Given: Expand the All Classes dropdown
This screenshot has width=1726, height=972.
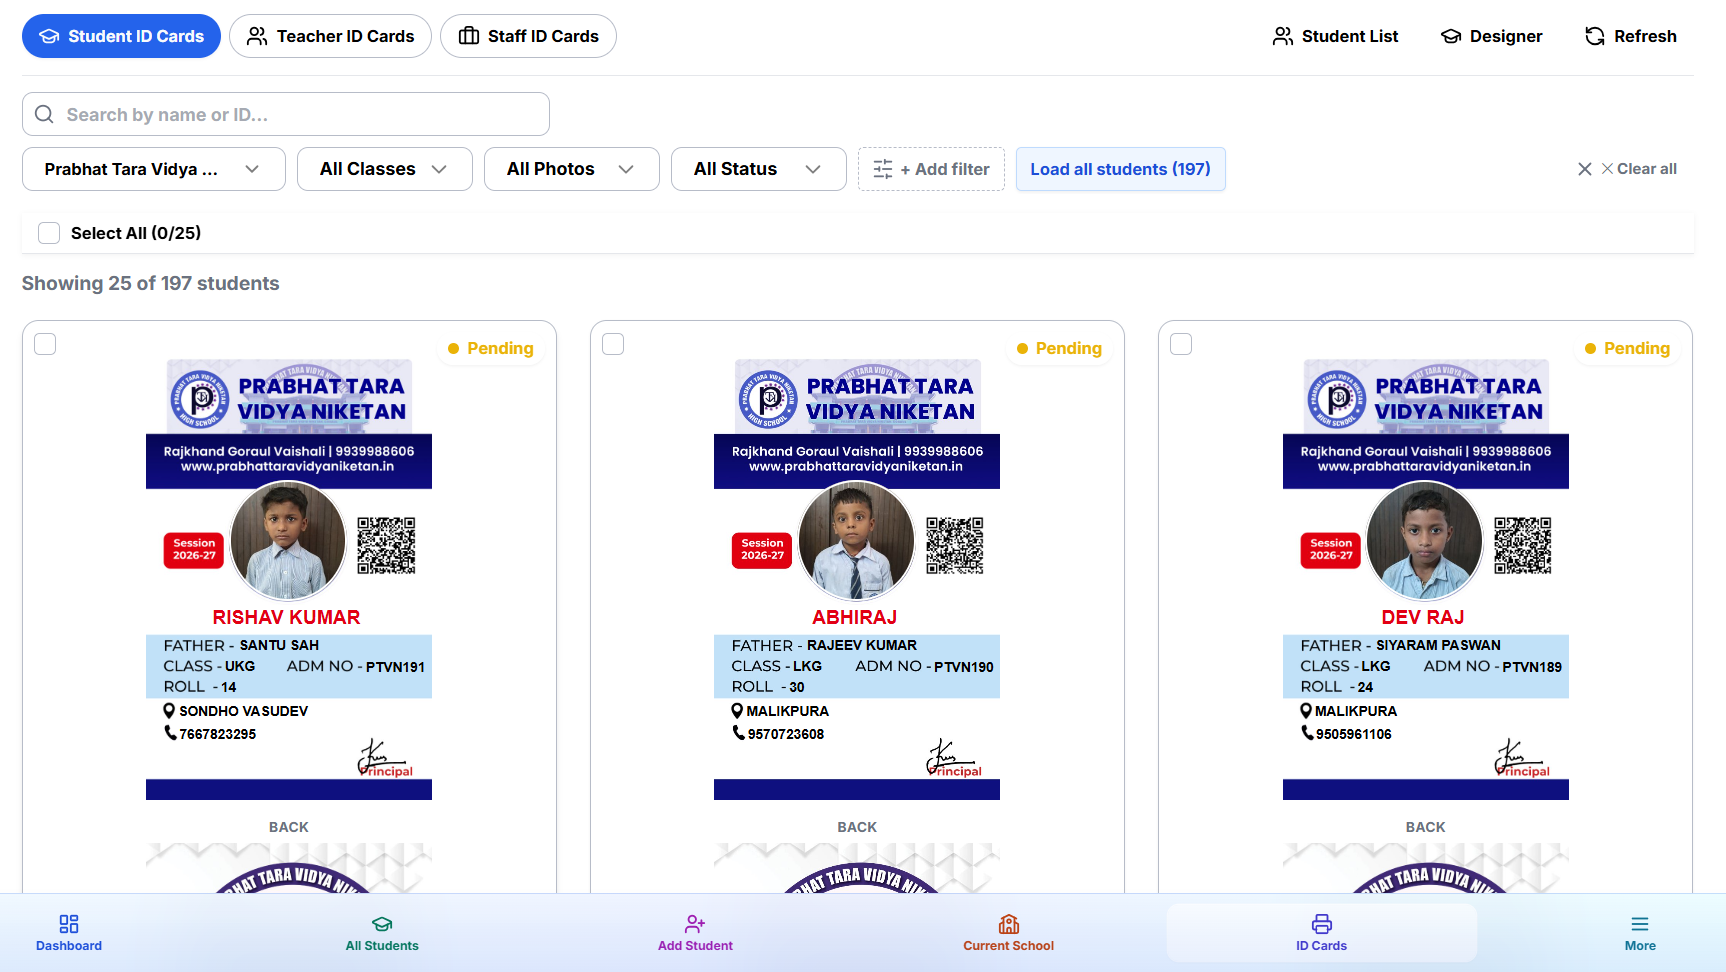Looking at the screenshot, I should 385,169.
